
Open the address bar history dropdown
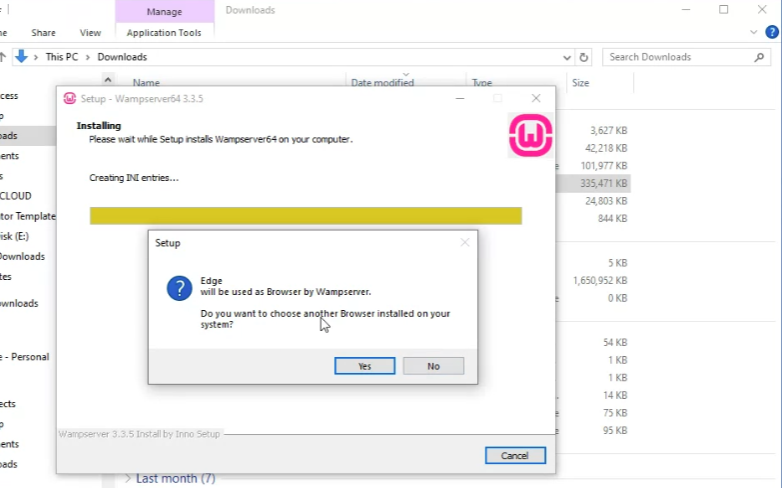click(567, 57)
